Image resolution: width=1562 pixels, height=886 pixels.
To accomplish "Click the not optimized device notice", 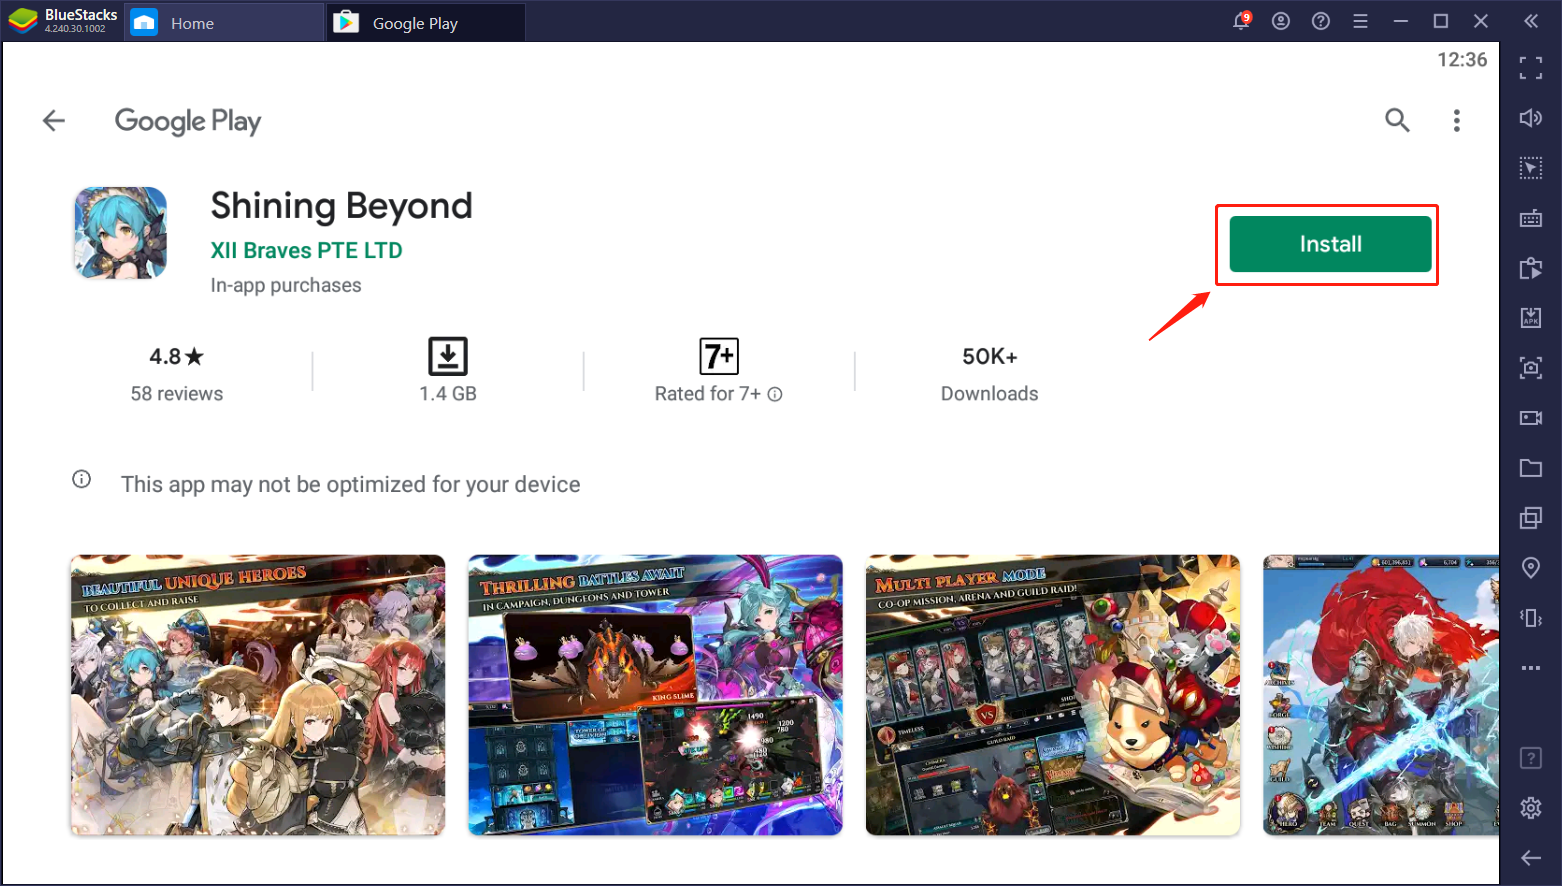I will coord(350,485).
